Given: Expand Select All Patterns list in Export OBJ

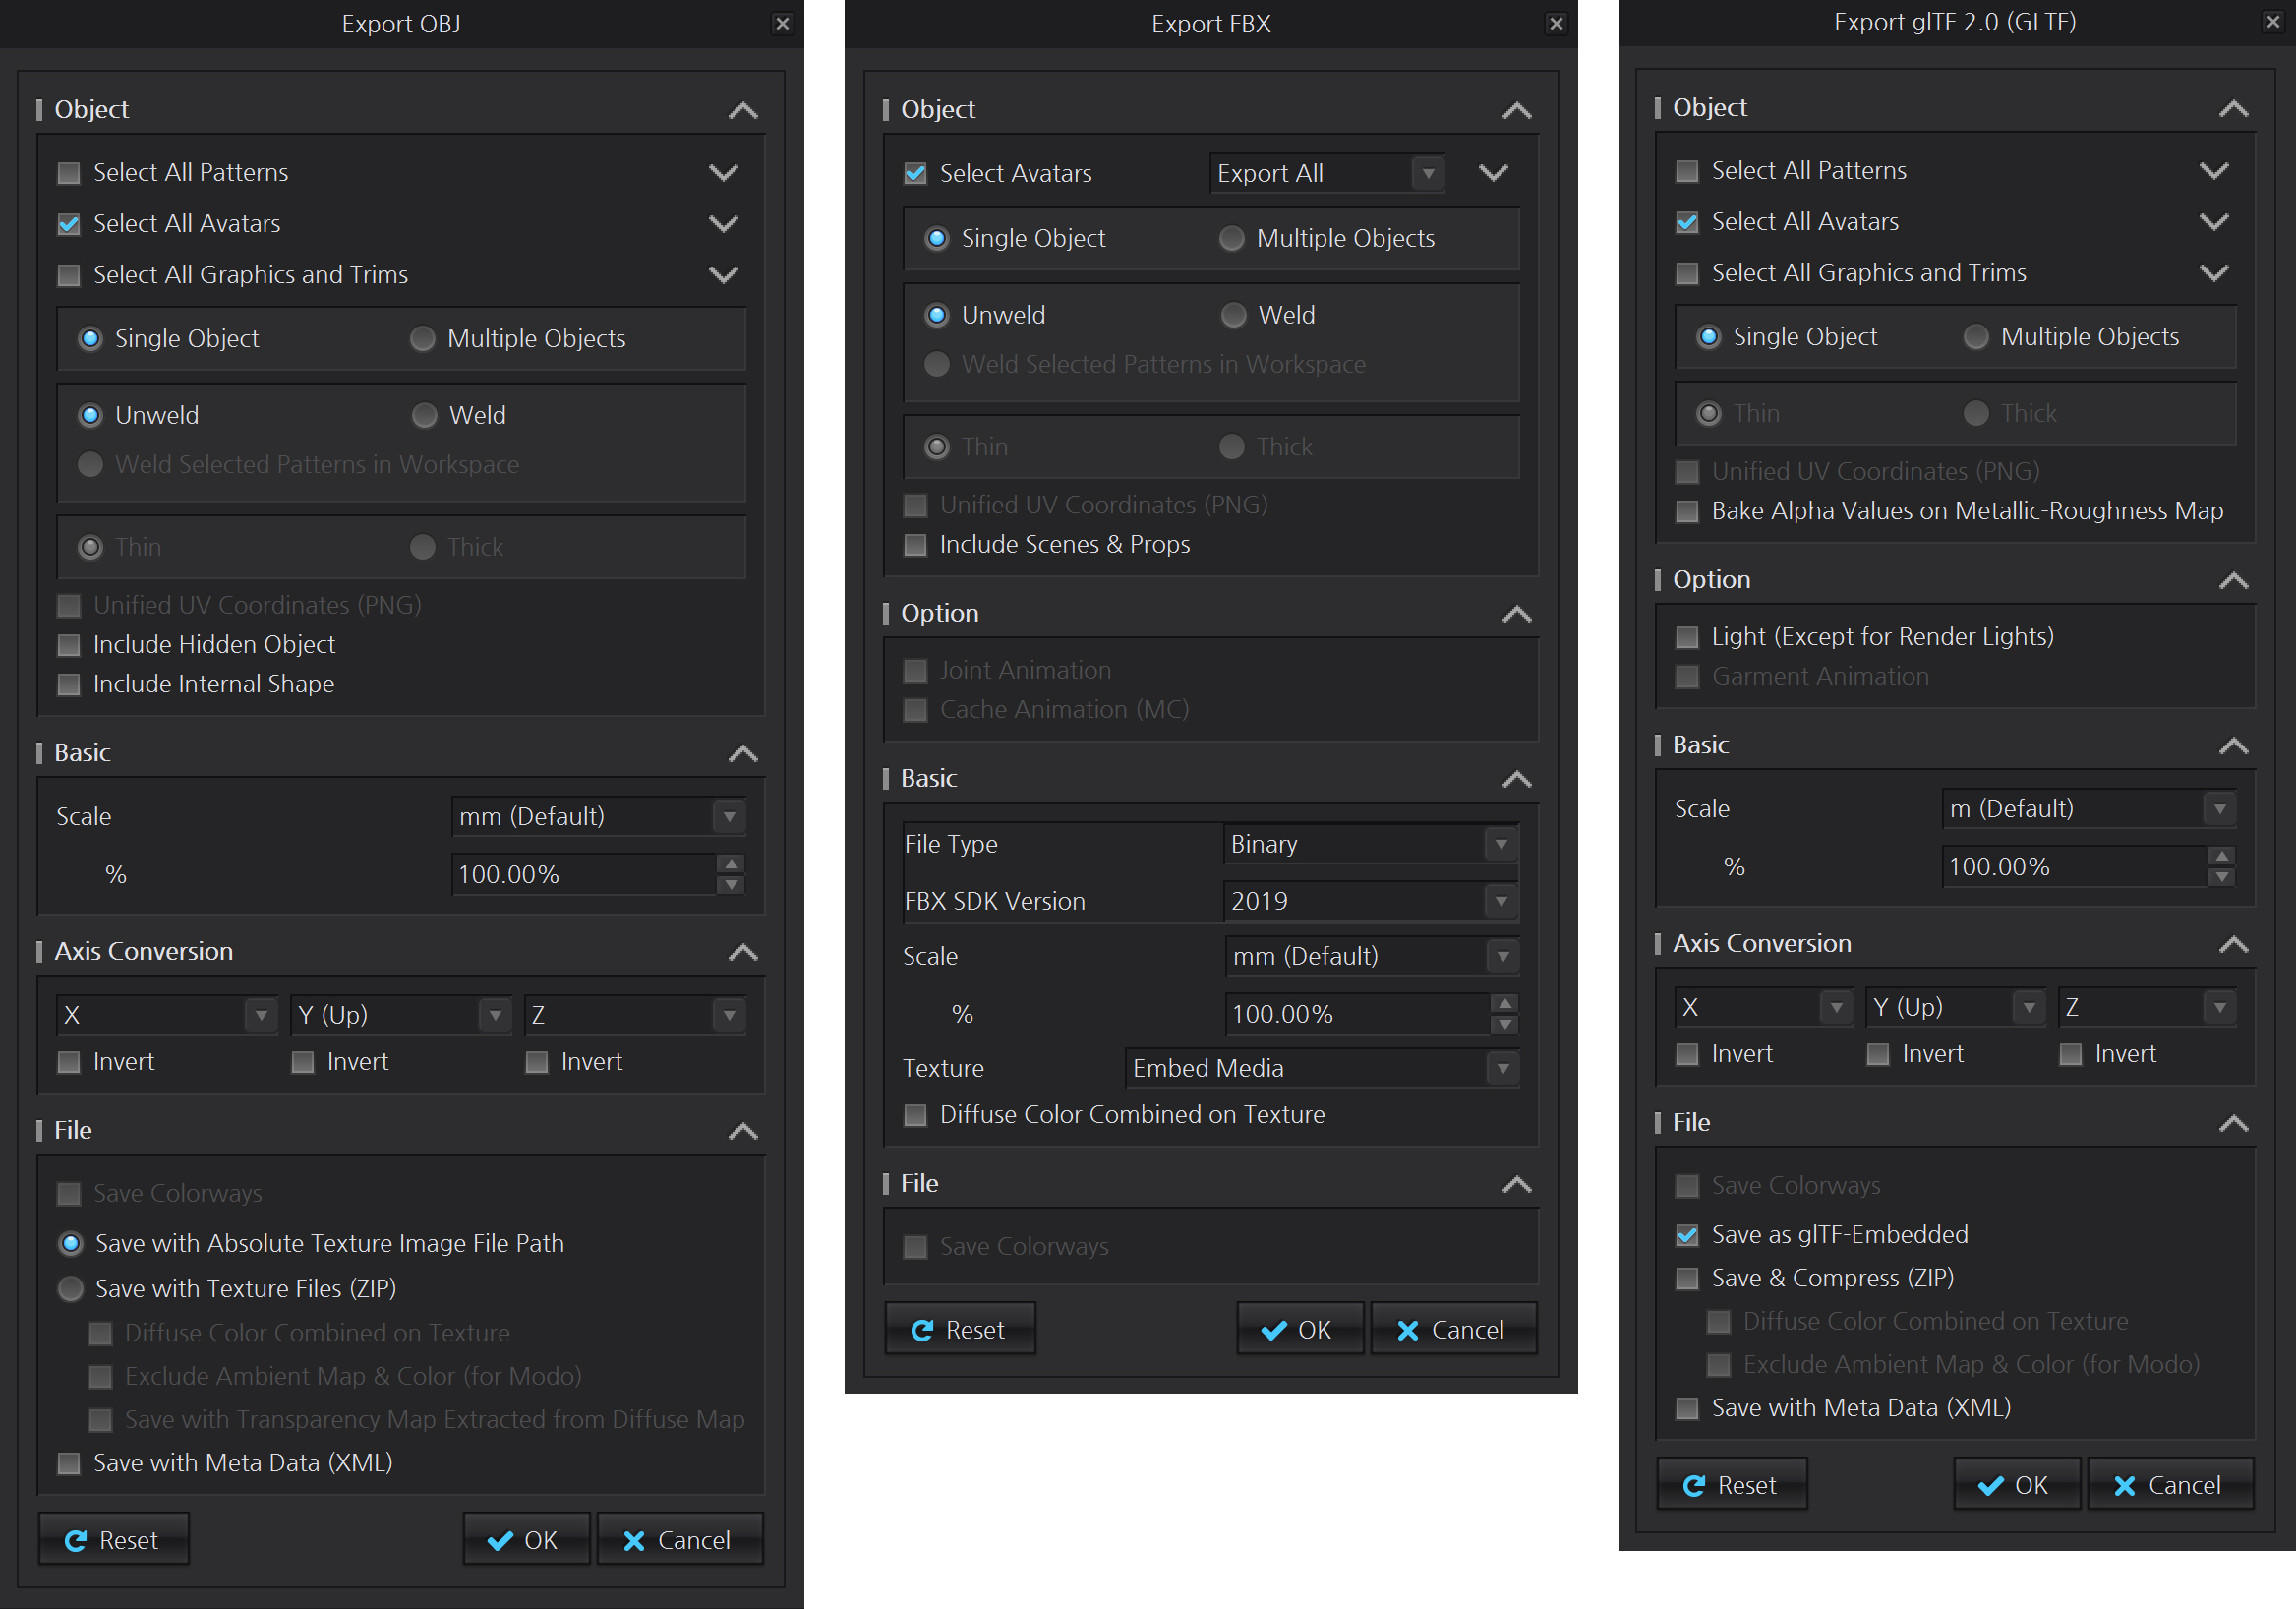Looking at the screenshot, I should click(x=724, y=173).
